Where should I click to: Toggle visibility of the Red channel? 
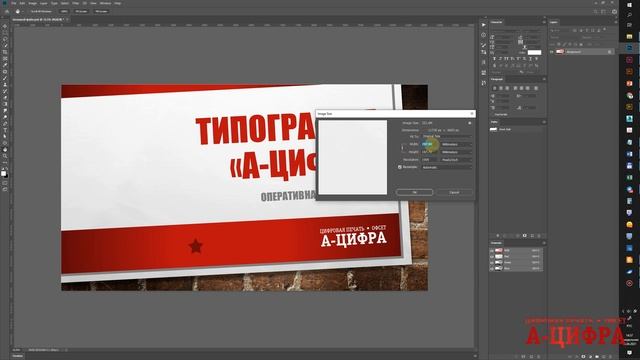click(x=491, y=256)
